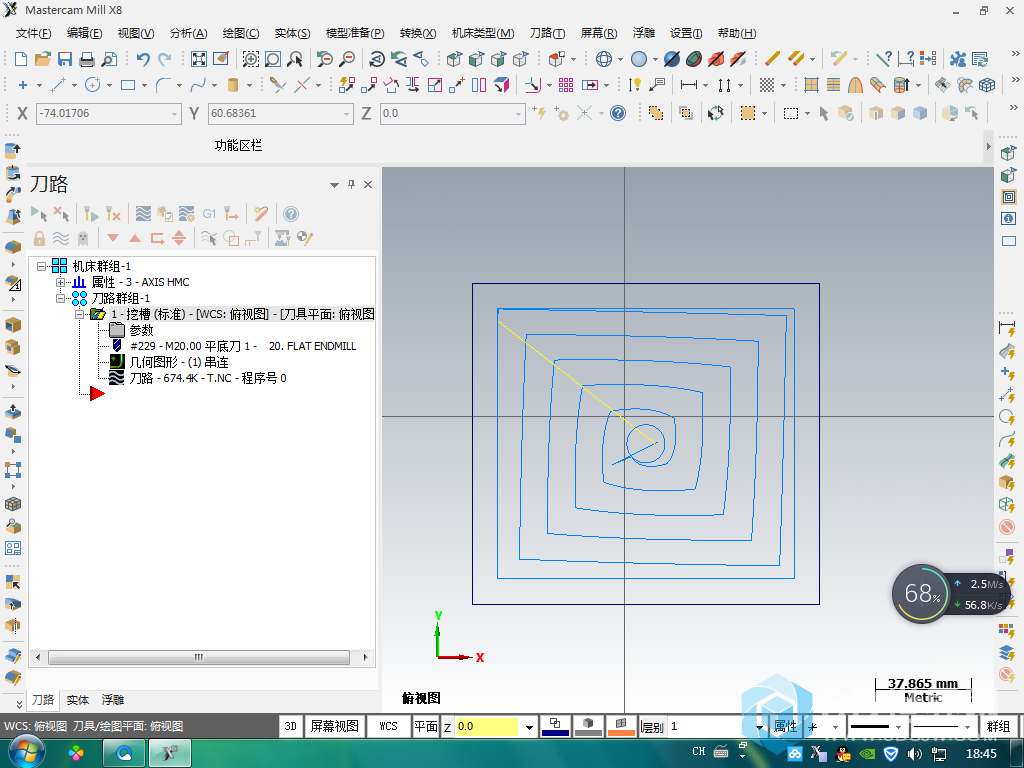Click the dark blue color swatch in status bar
This screenshot has width=1024, height=768.
[x=554, y=726]
